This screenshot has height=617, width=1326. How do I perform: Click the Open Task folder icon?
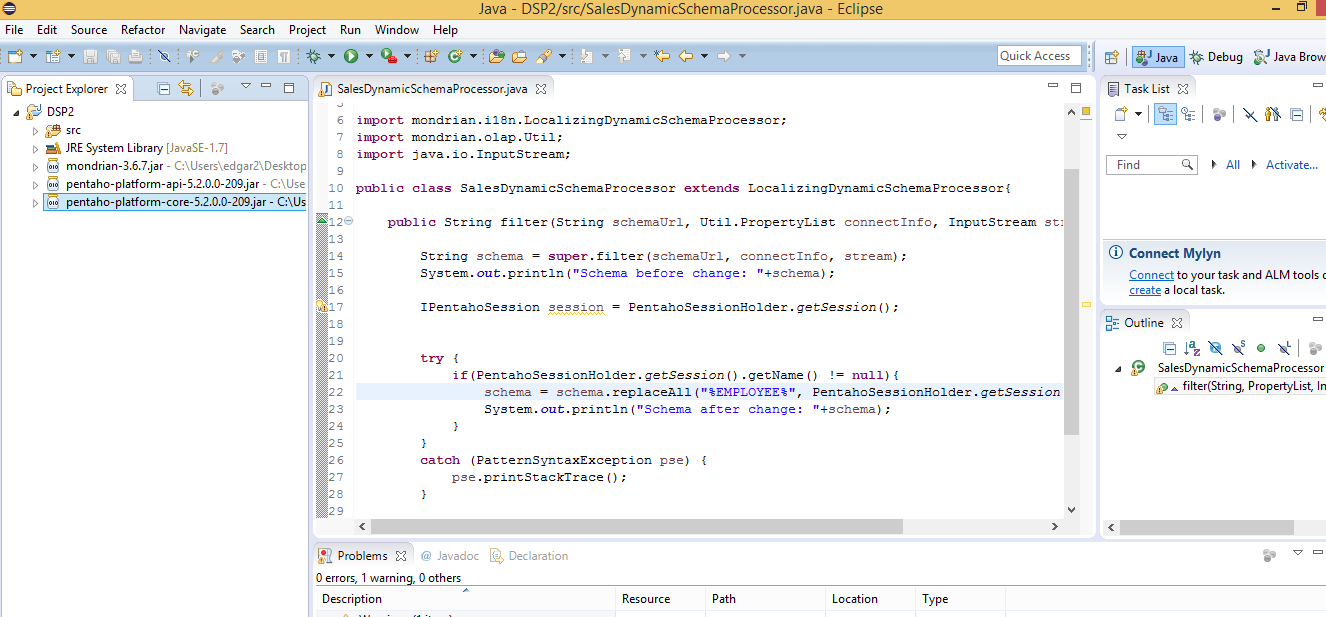click(x=519, y=56)
